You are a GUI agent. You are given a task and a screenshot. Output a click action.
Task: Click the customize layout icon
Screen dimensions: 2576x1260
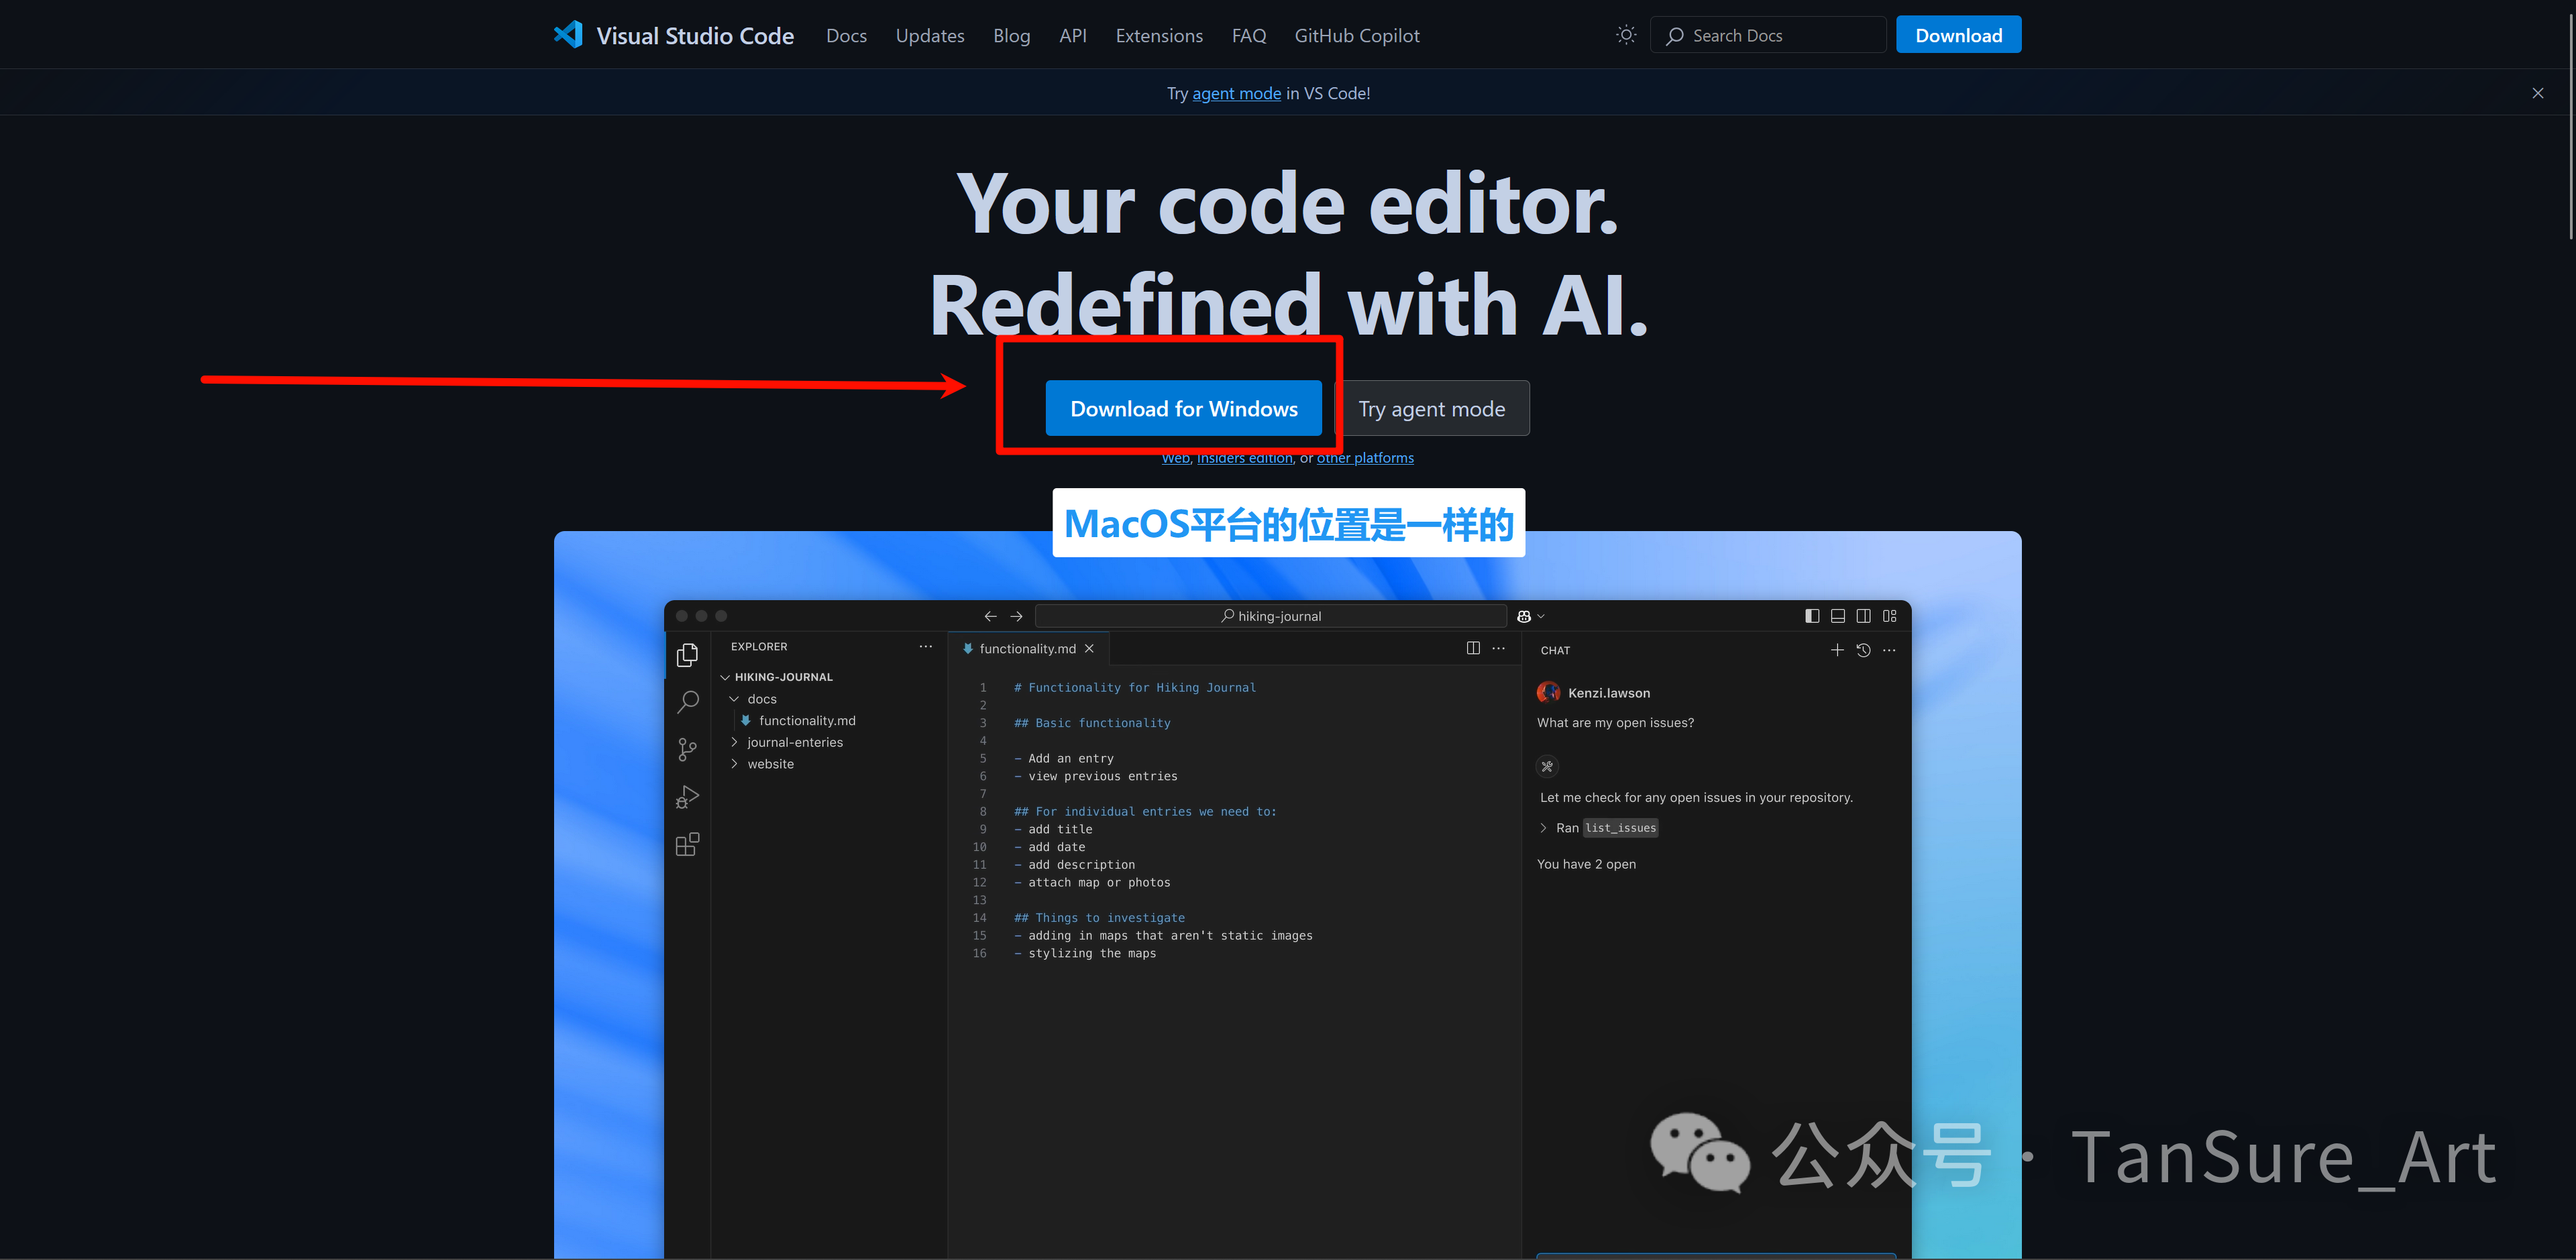tap(1889, 616)
